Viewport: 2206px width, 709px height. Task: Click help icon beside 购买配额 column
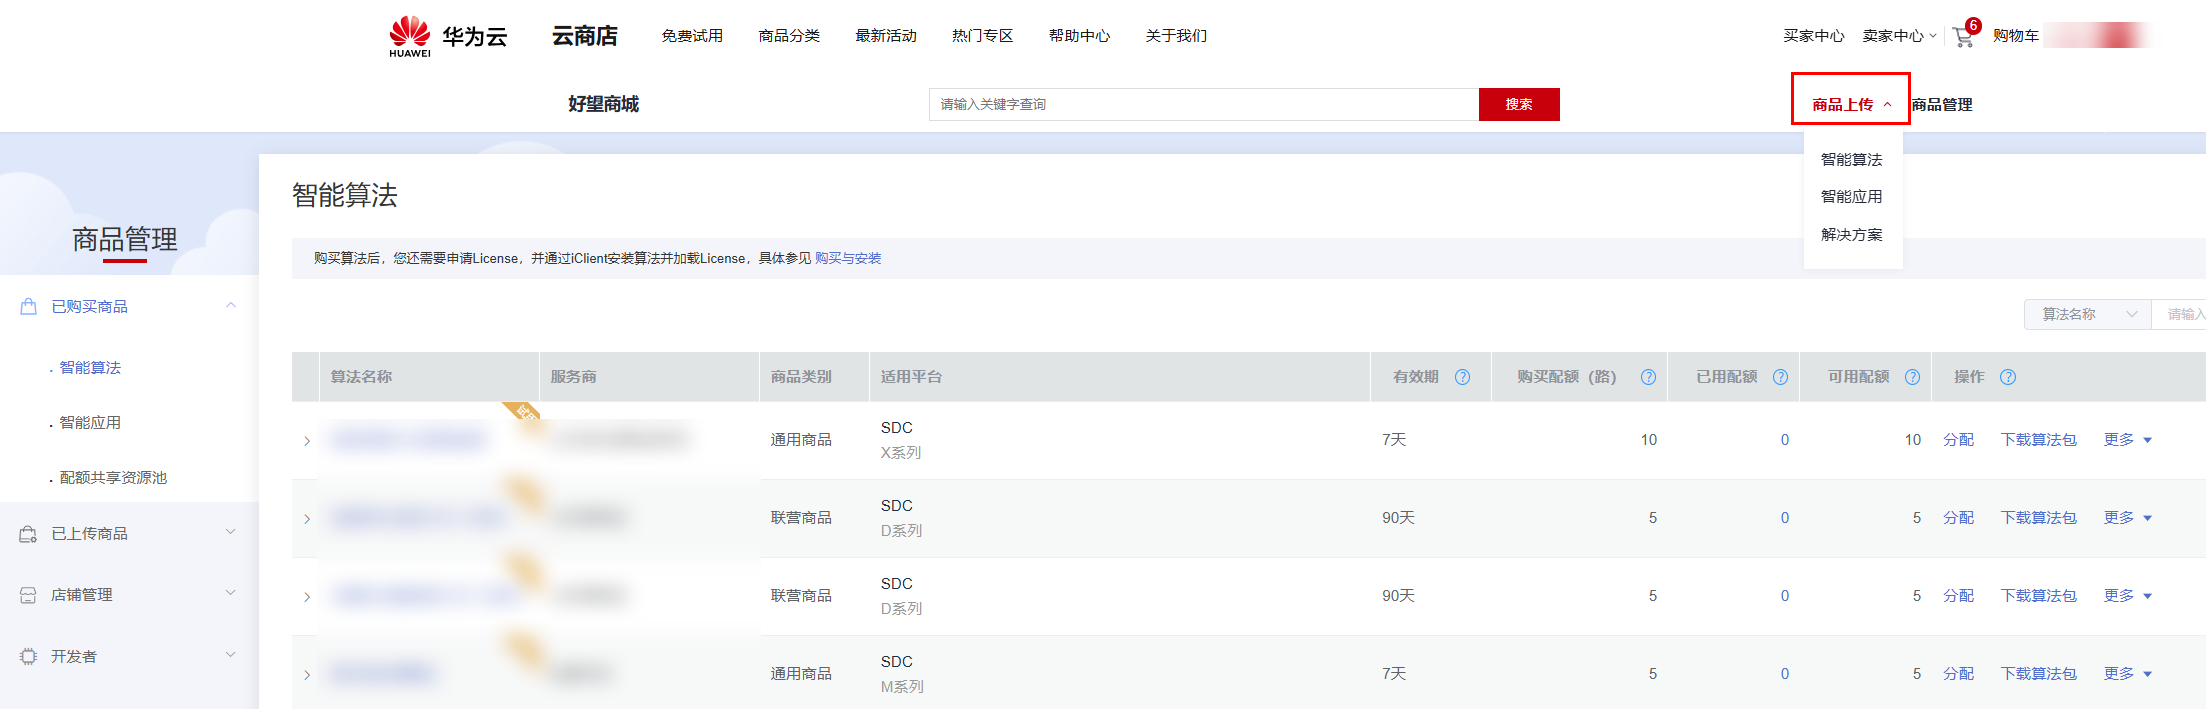[x=1648, y=377]
